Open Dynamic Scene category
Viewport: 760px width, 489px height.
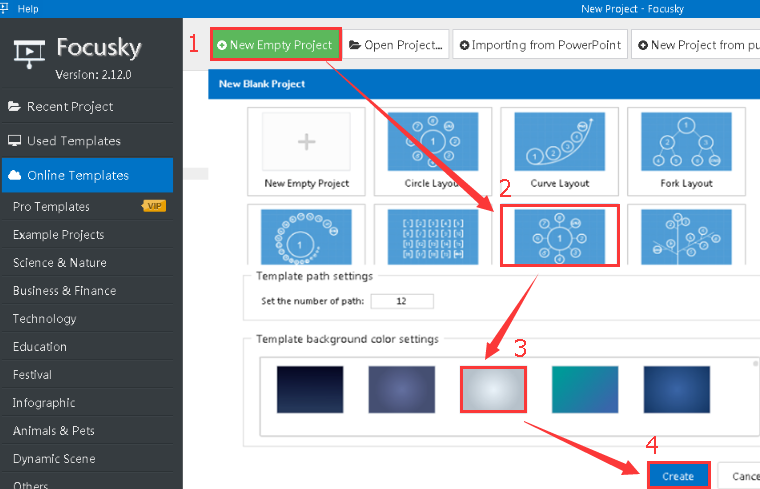[87, 458]
